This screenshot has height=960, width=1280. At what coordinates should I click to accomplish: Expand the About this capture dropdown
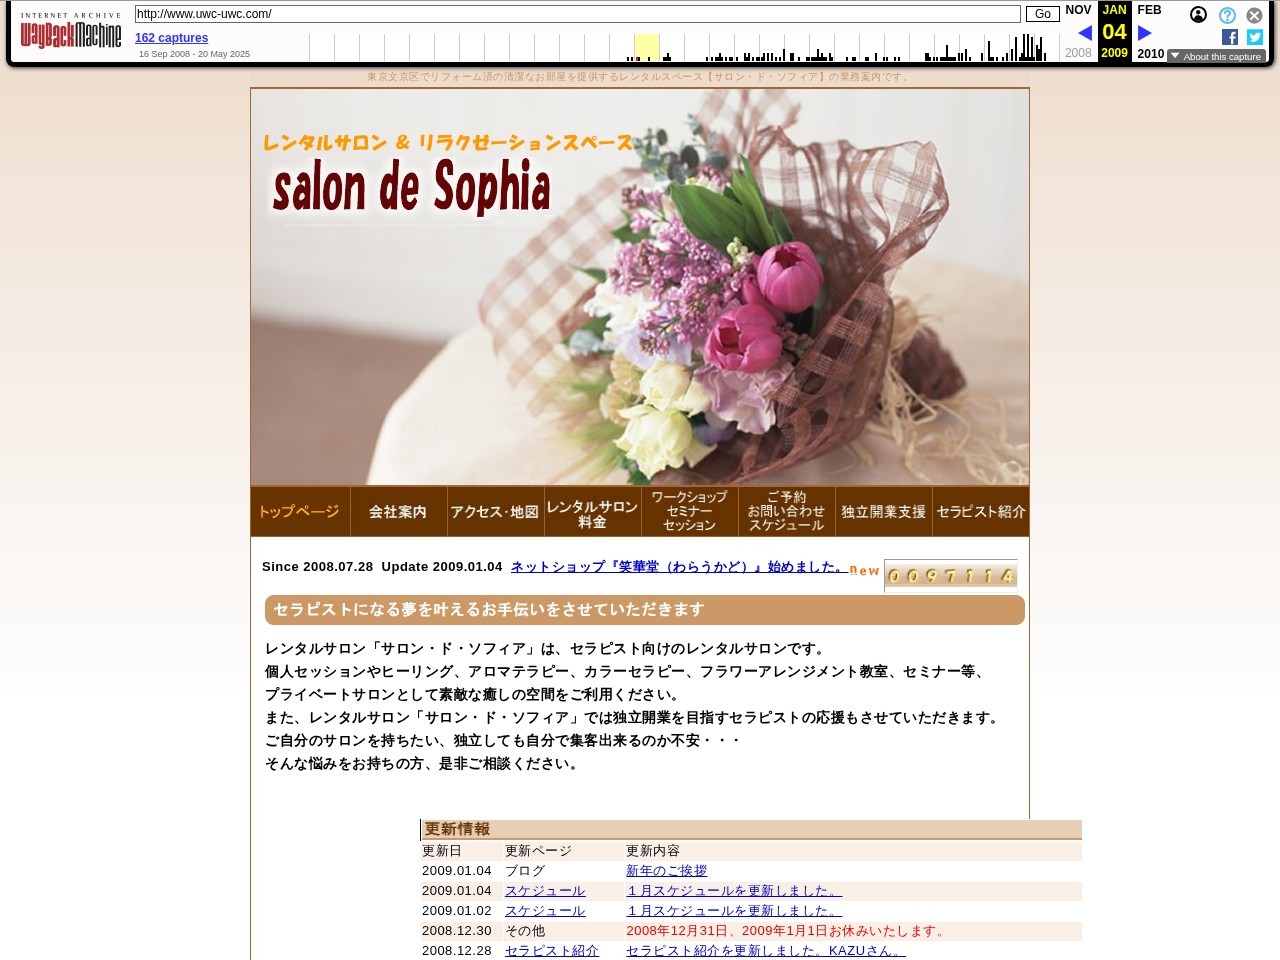click(1216, 57)
